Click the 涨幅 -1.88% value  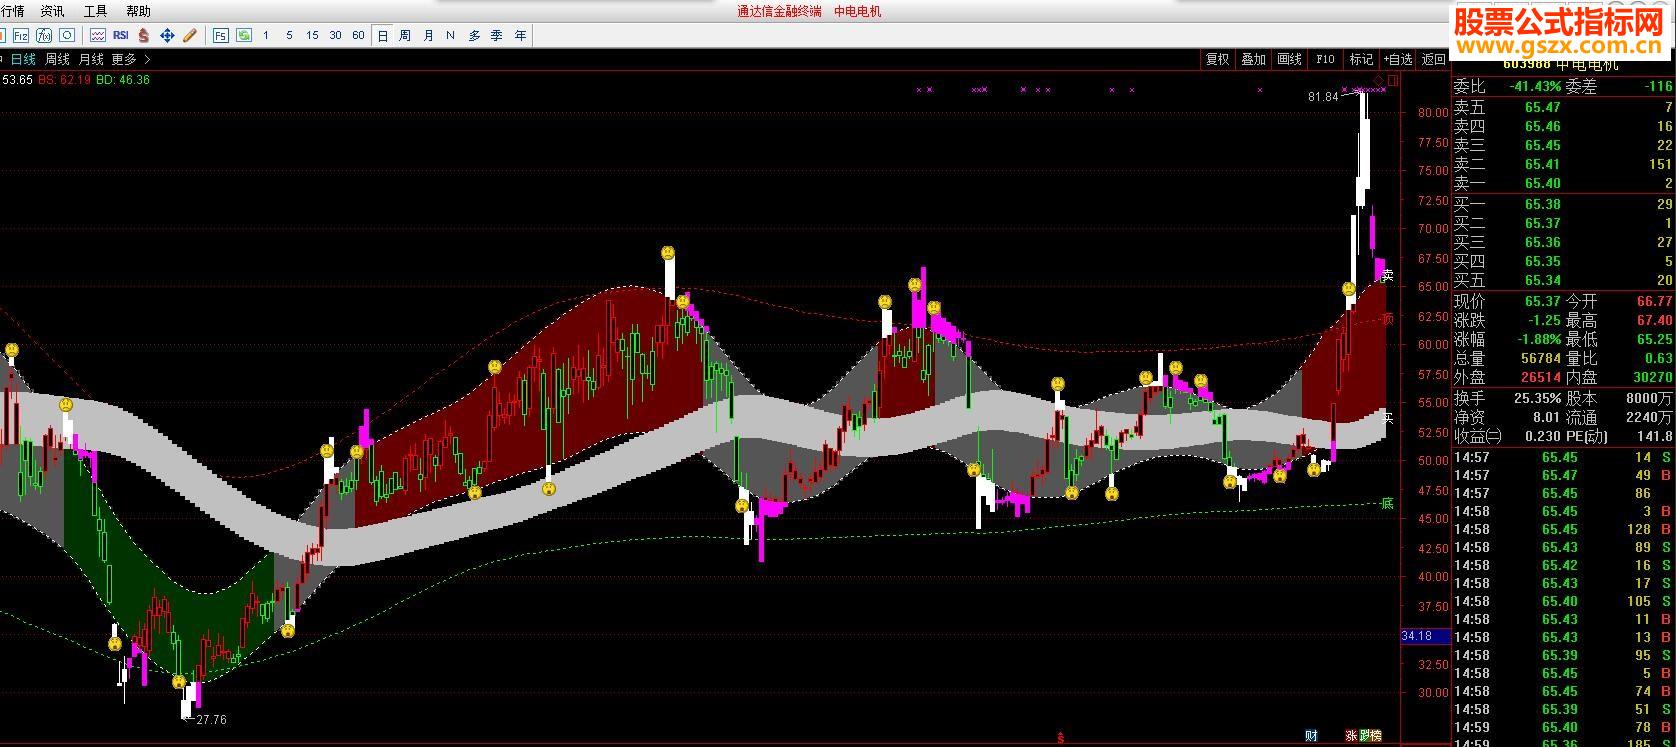1539,339
